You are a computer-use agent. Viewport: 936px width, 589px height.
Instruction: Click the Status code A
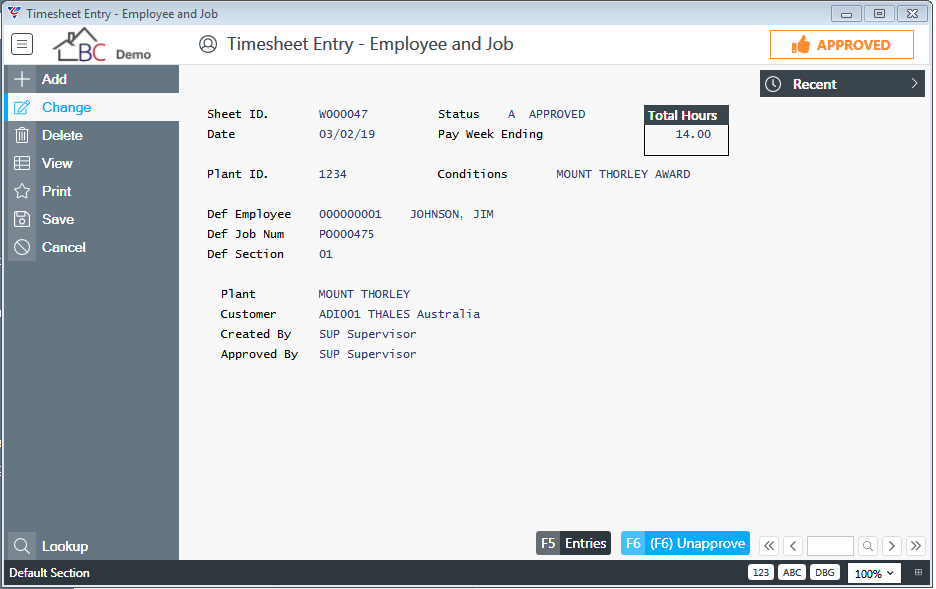click(512, 114)
